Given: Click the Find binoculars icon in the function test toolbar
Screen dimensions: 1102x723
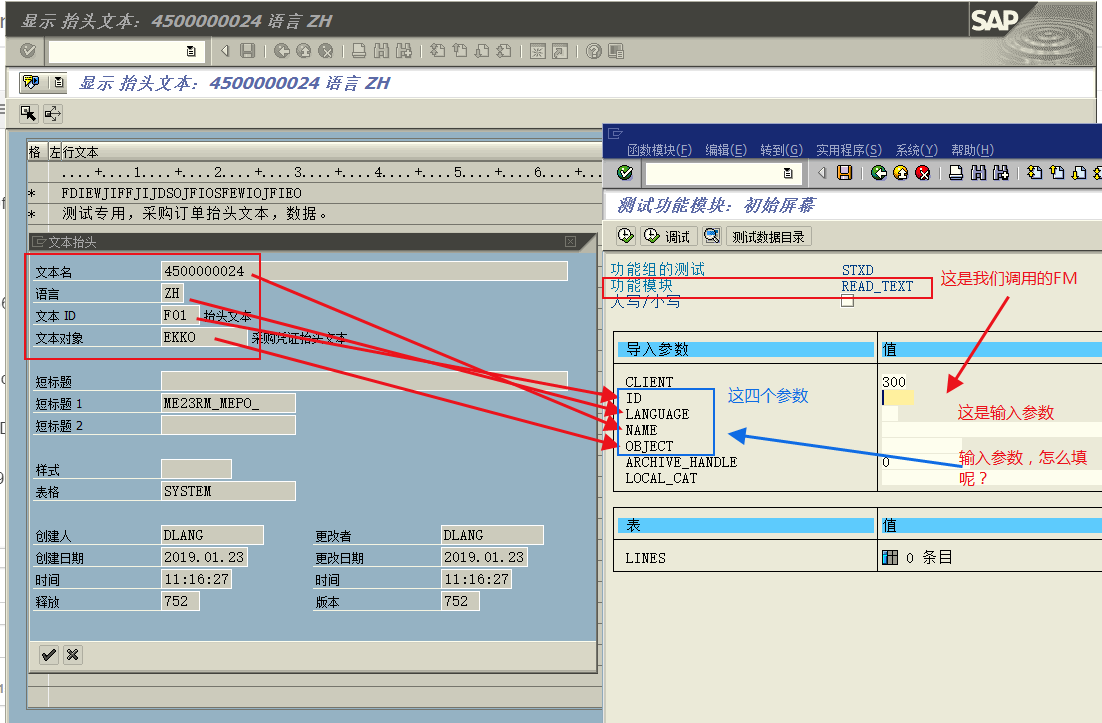Looking at the screenshot, I should point(978,173).
